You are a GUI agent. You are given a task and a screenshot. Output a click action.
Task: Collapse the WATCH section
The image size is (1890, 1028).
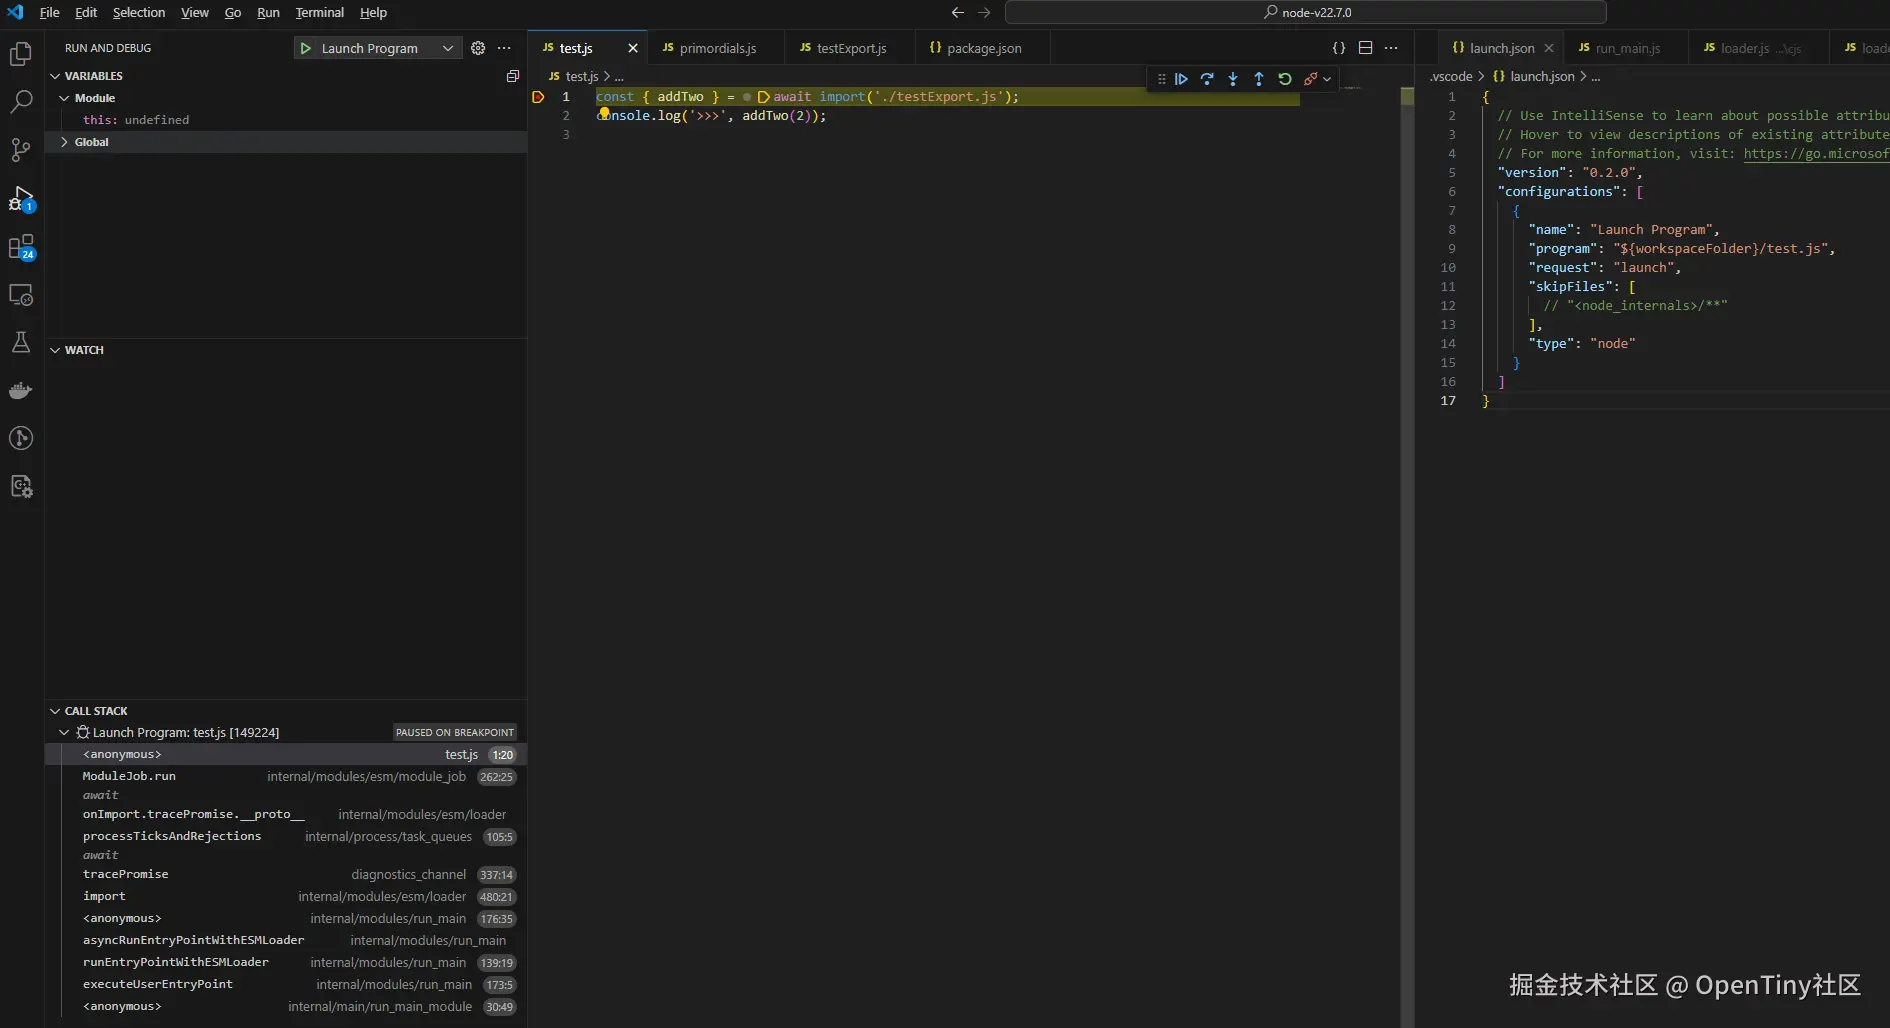click(x=55, y=350)
